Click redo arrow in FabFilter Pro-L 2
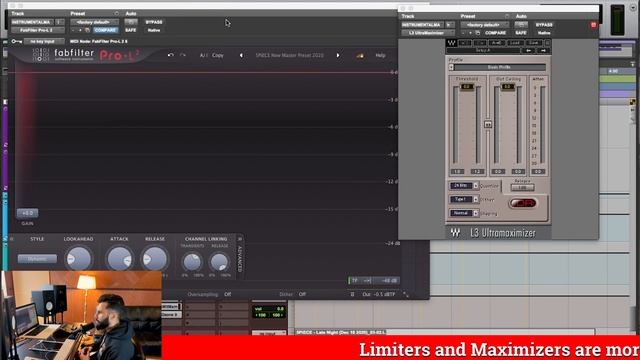 click(x=183, y=55)
